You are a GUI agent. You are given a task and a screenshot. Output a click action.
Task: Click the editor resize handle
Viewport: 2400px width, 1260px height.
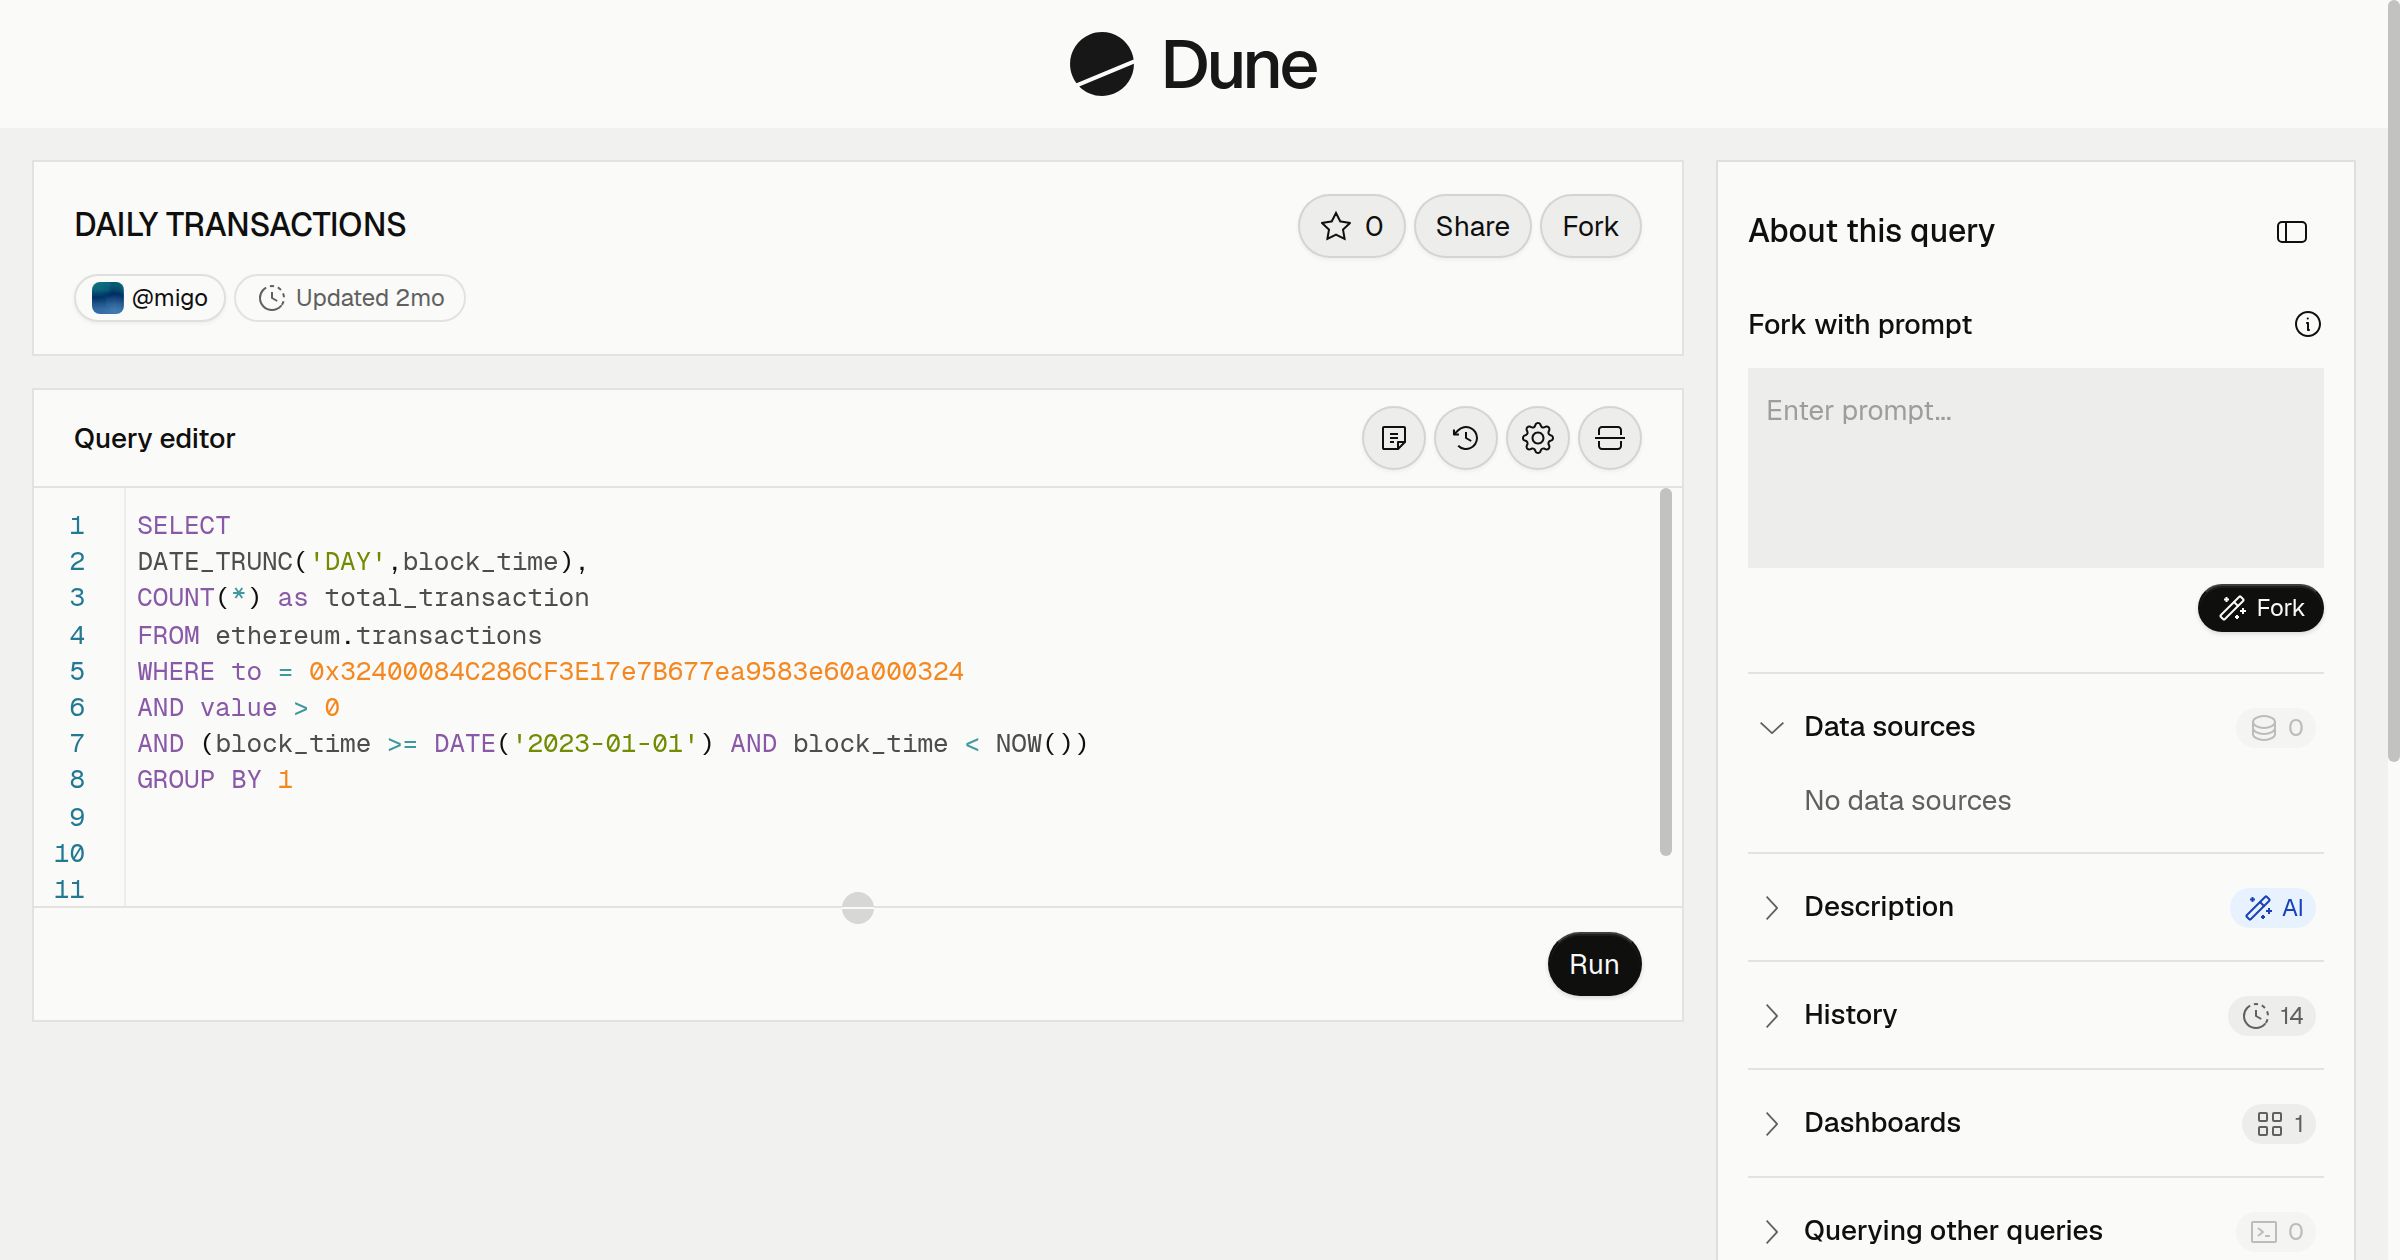(x=858, y=908)
